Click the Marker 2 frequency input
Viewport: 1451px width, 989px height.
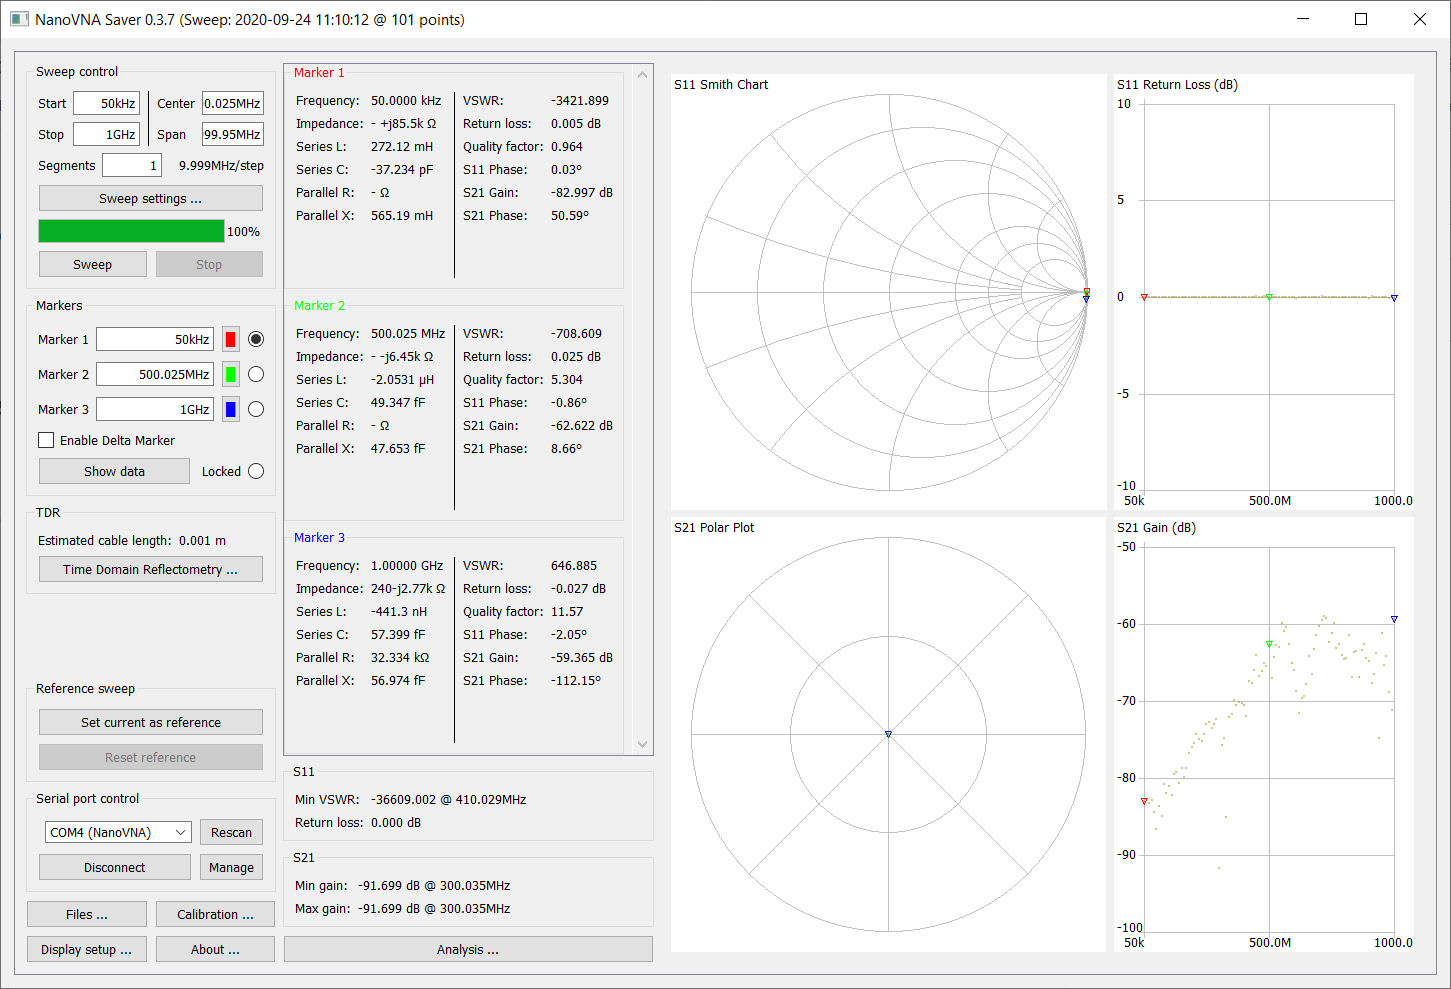tap(155, 374)
